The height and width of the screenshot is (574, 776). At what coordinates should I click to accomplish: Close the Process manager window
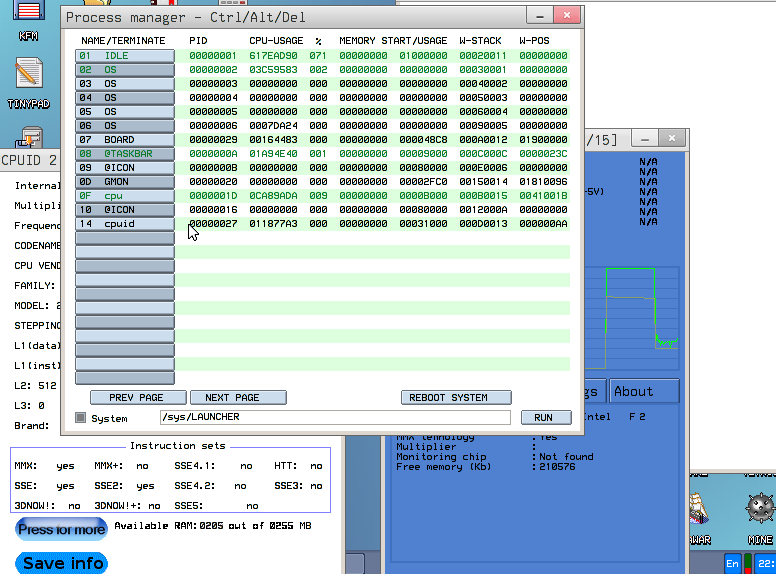coord(567,17)
